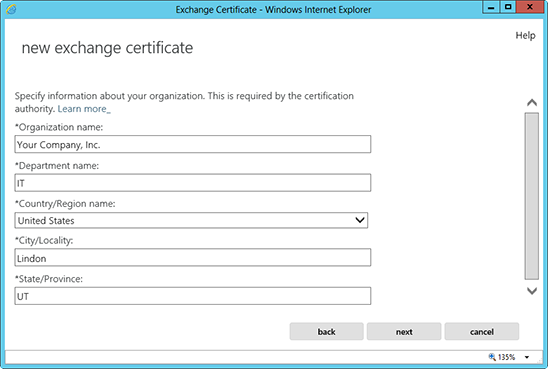Click into the City/Locality field

(x=193, y=258)
